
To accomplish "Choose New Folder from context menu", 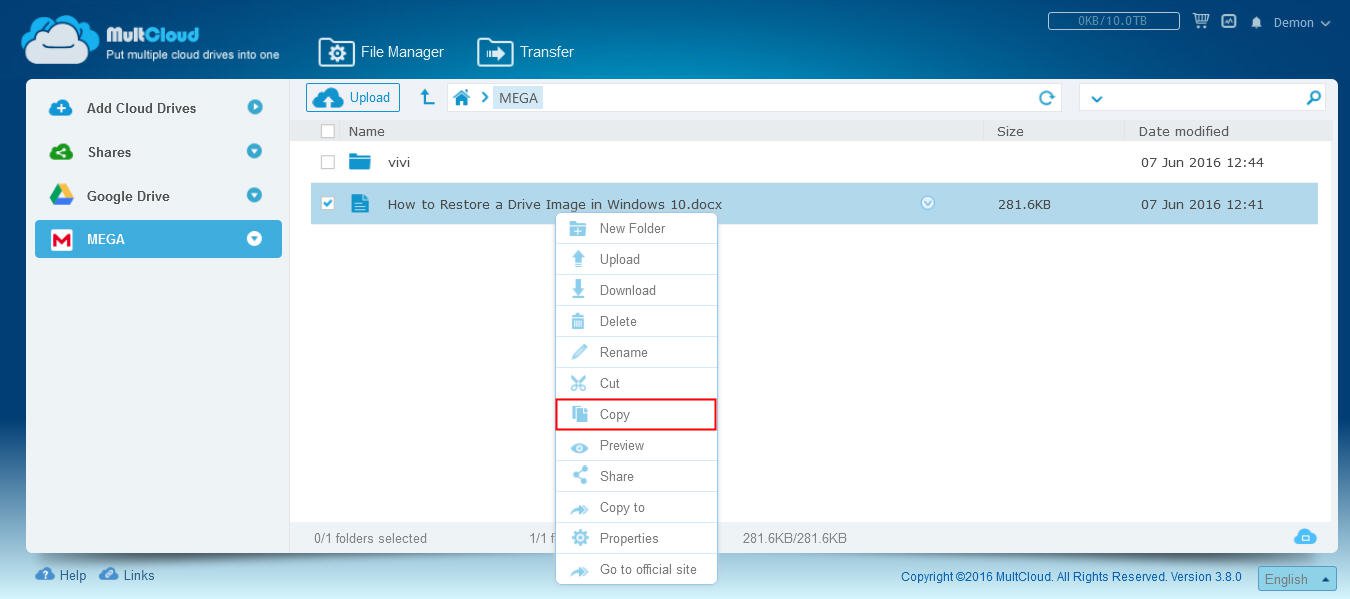I will [x=636, y=228].
